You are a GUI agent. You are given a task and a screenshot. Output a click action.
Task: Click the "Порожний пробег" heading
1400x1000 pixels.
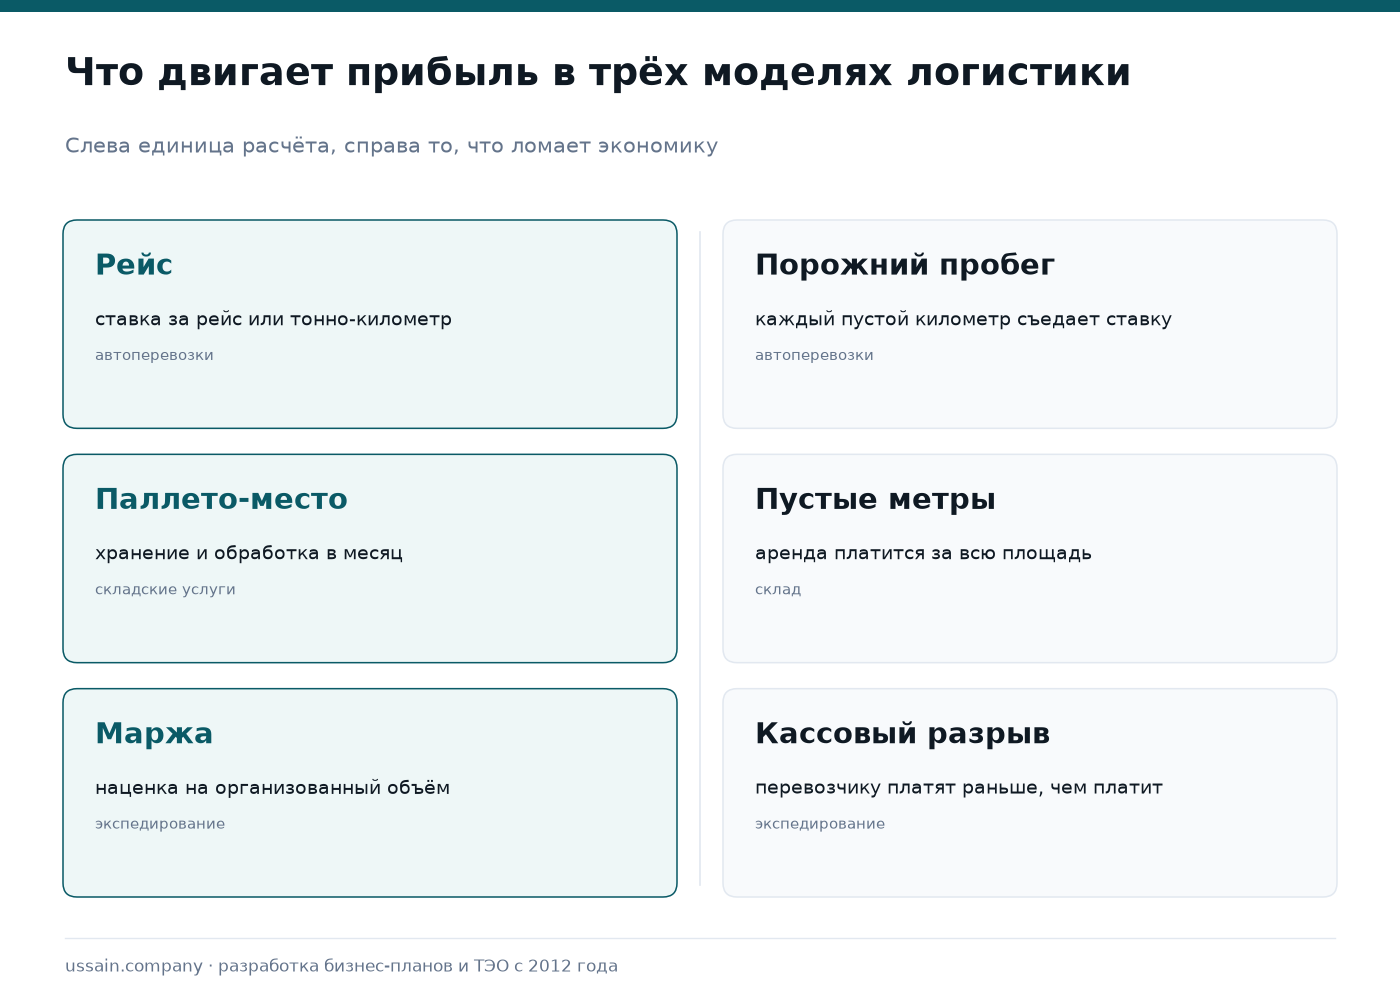[x=905, y=265]
